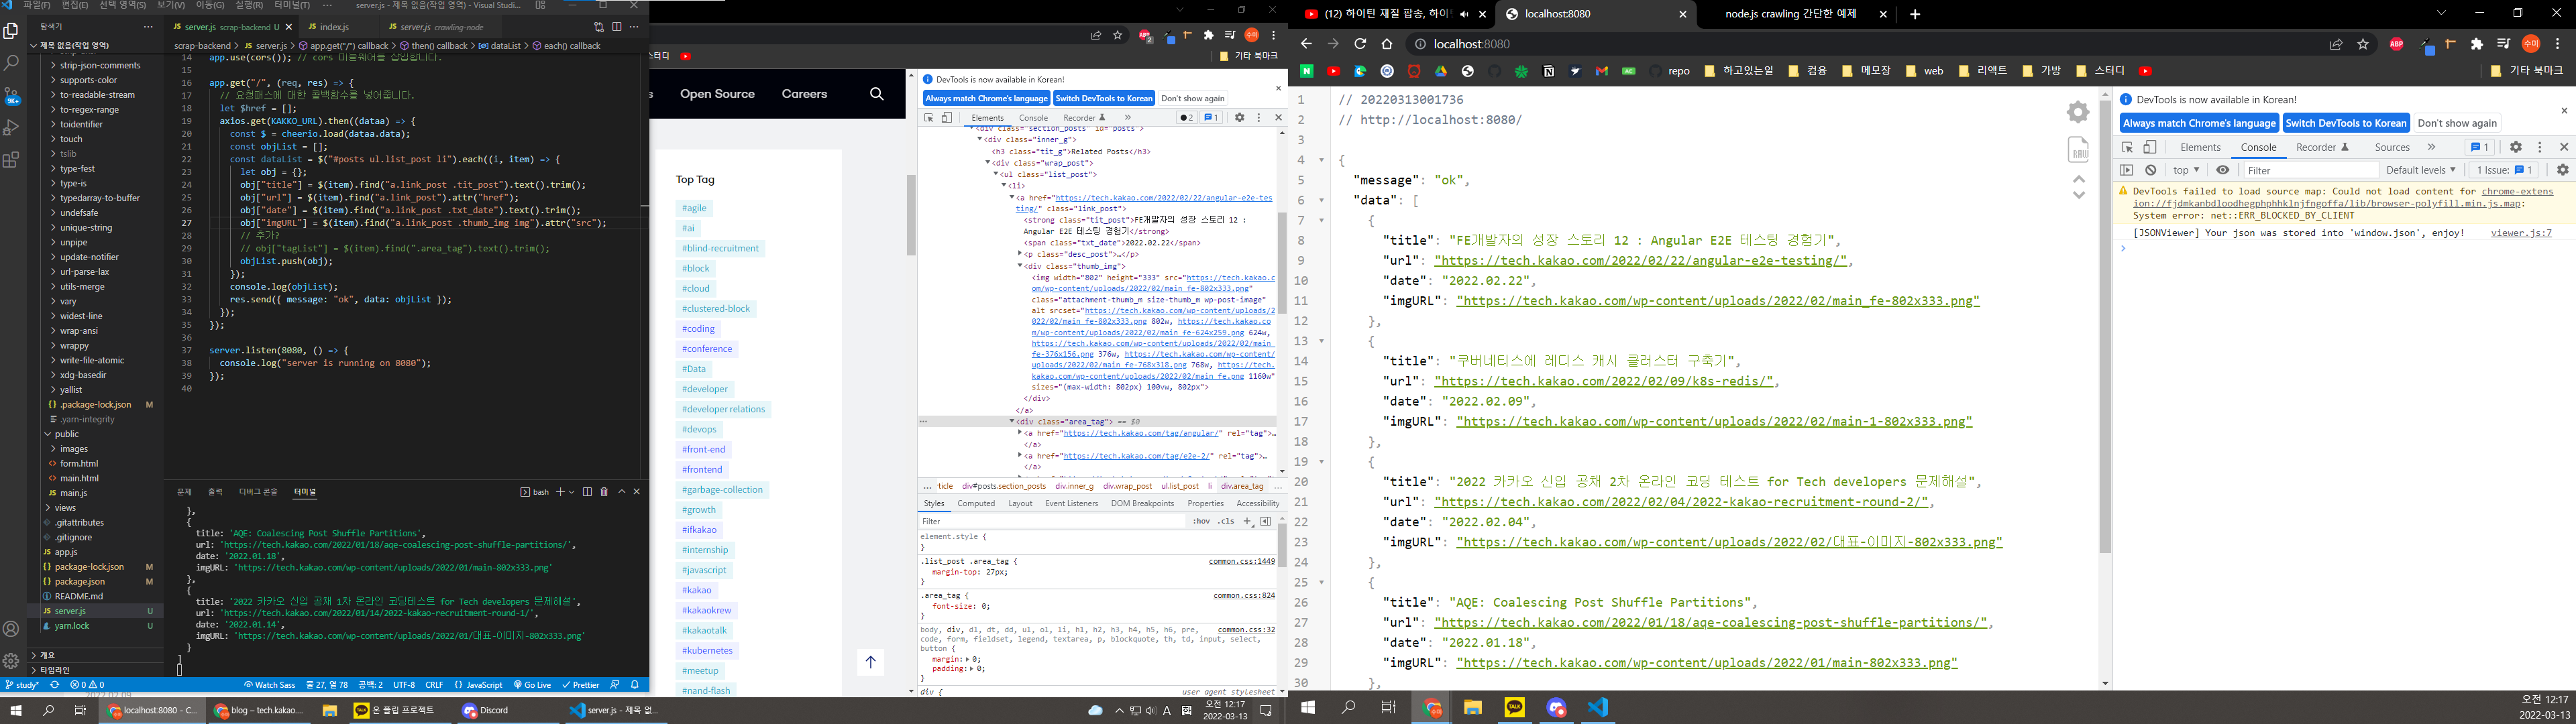Select the Sources tab in DevTools

tap(2392, 147)
